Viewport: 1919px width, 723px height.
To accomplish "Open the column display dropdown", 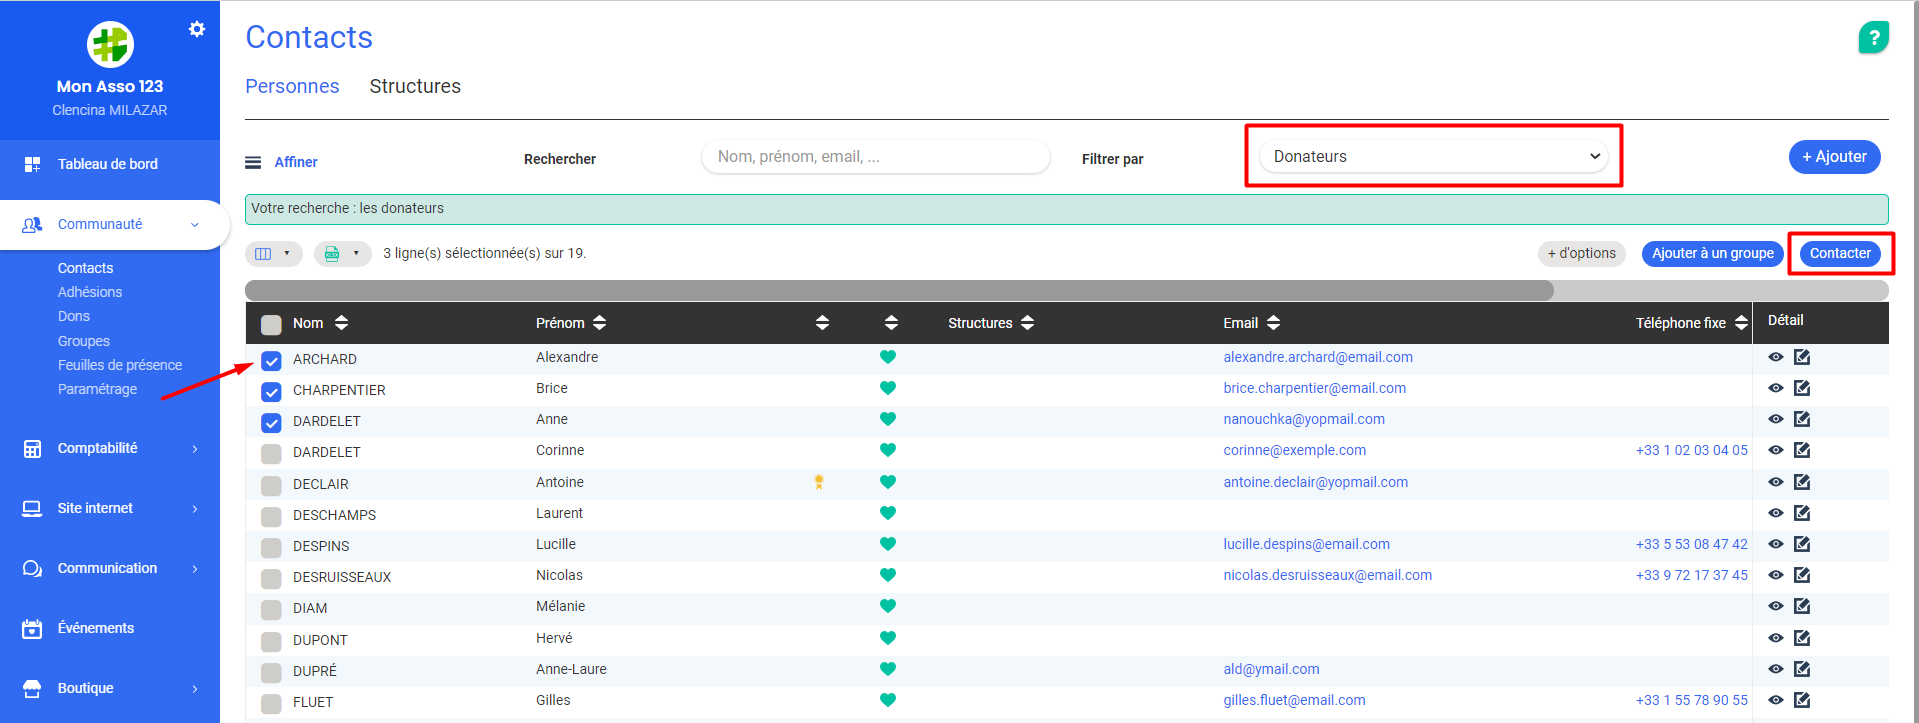I will coord(273,254).
